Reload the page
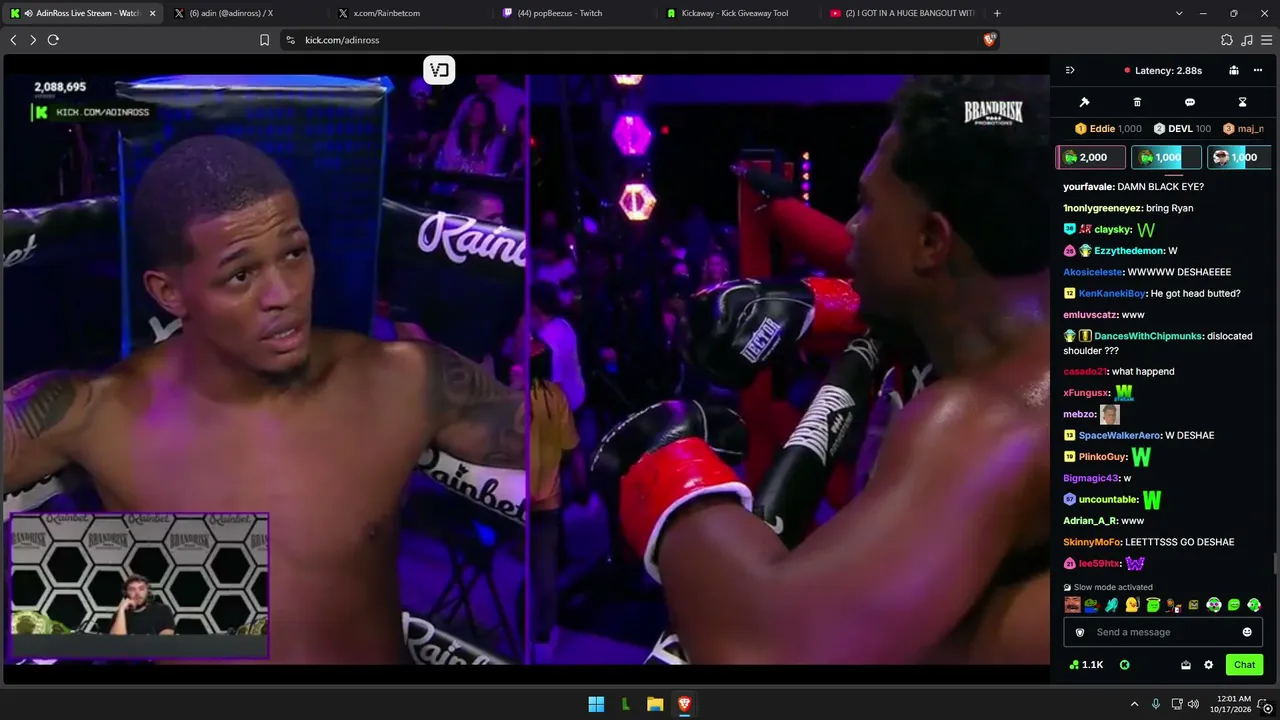This screenshot has width=1280, height=720. pyautogui.click(x=53, y=40)
